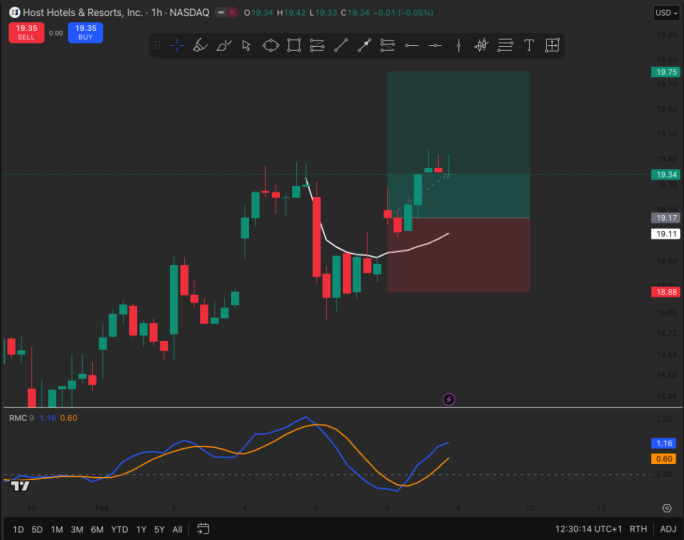684x540 pixels.
Task: Click the 18.88 stop-loss price label
Action: click(666, 292)
